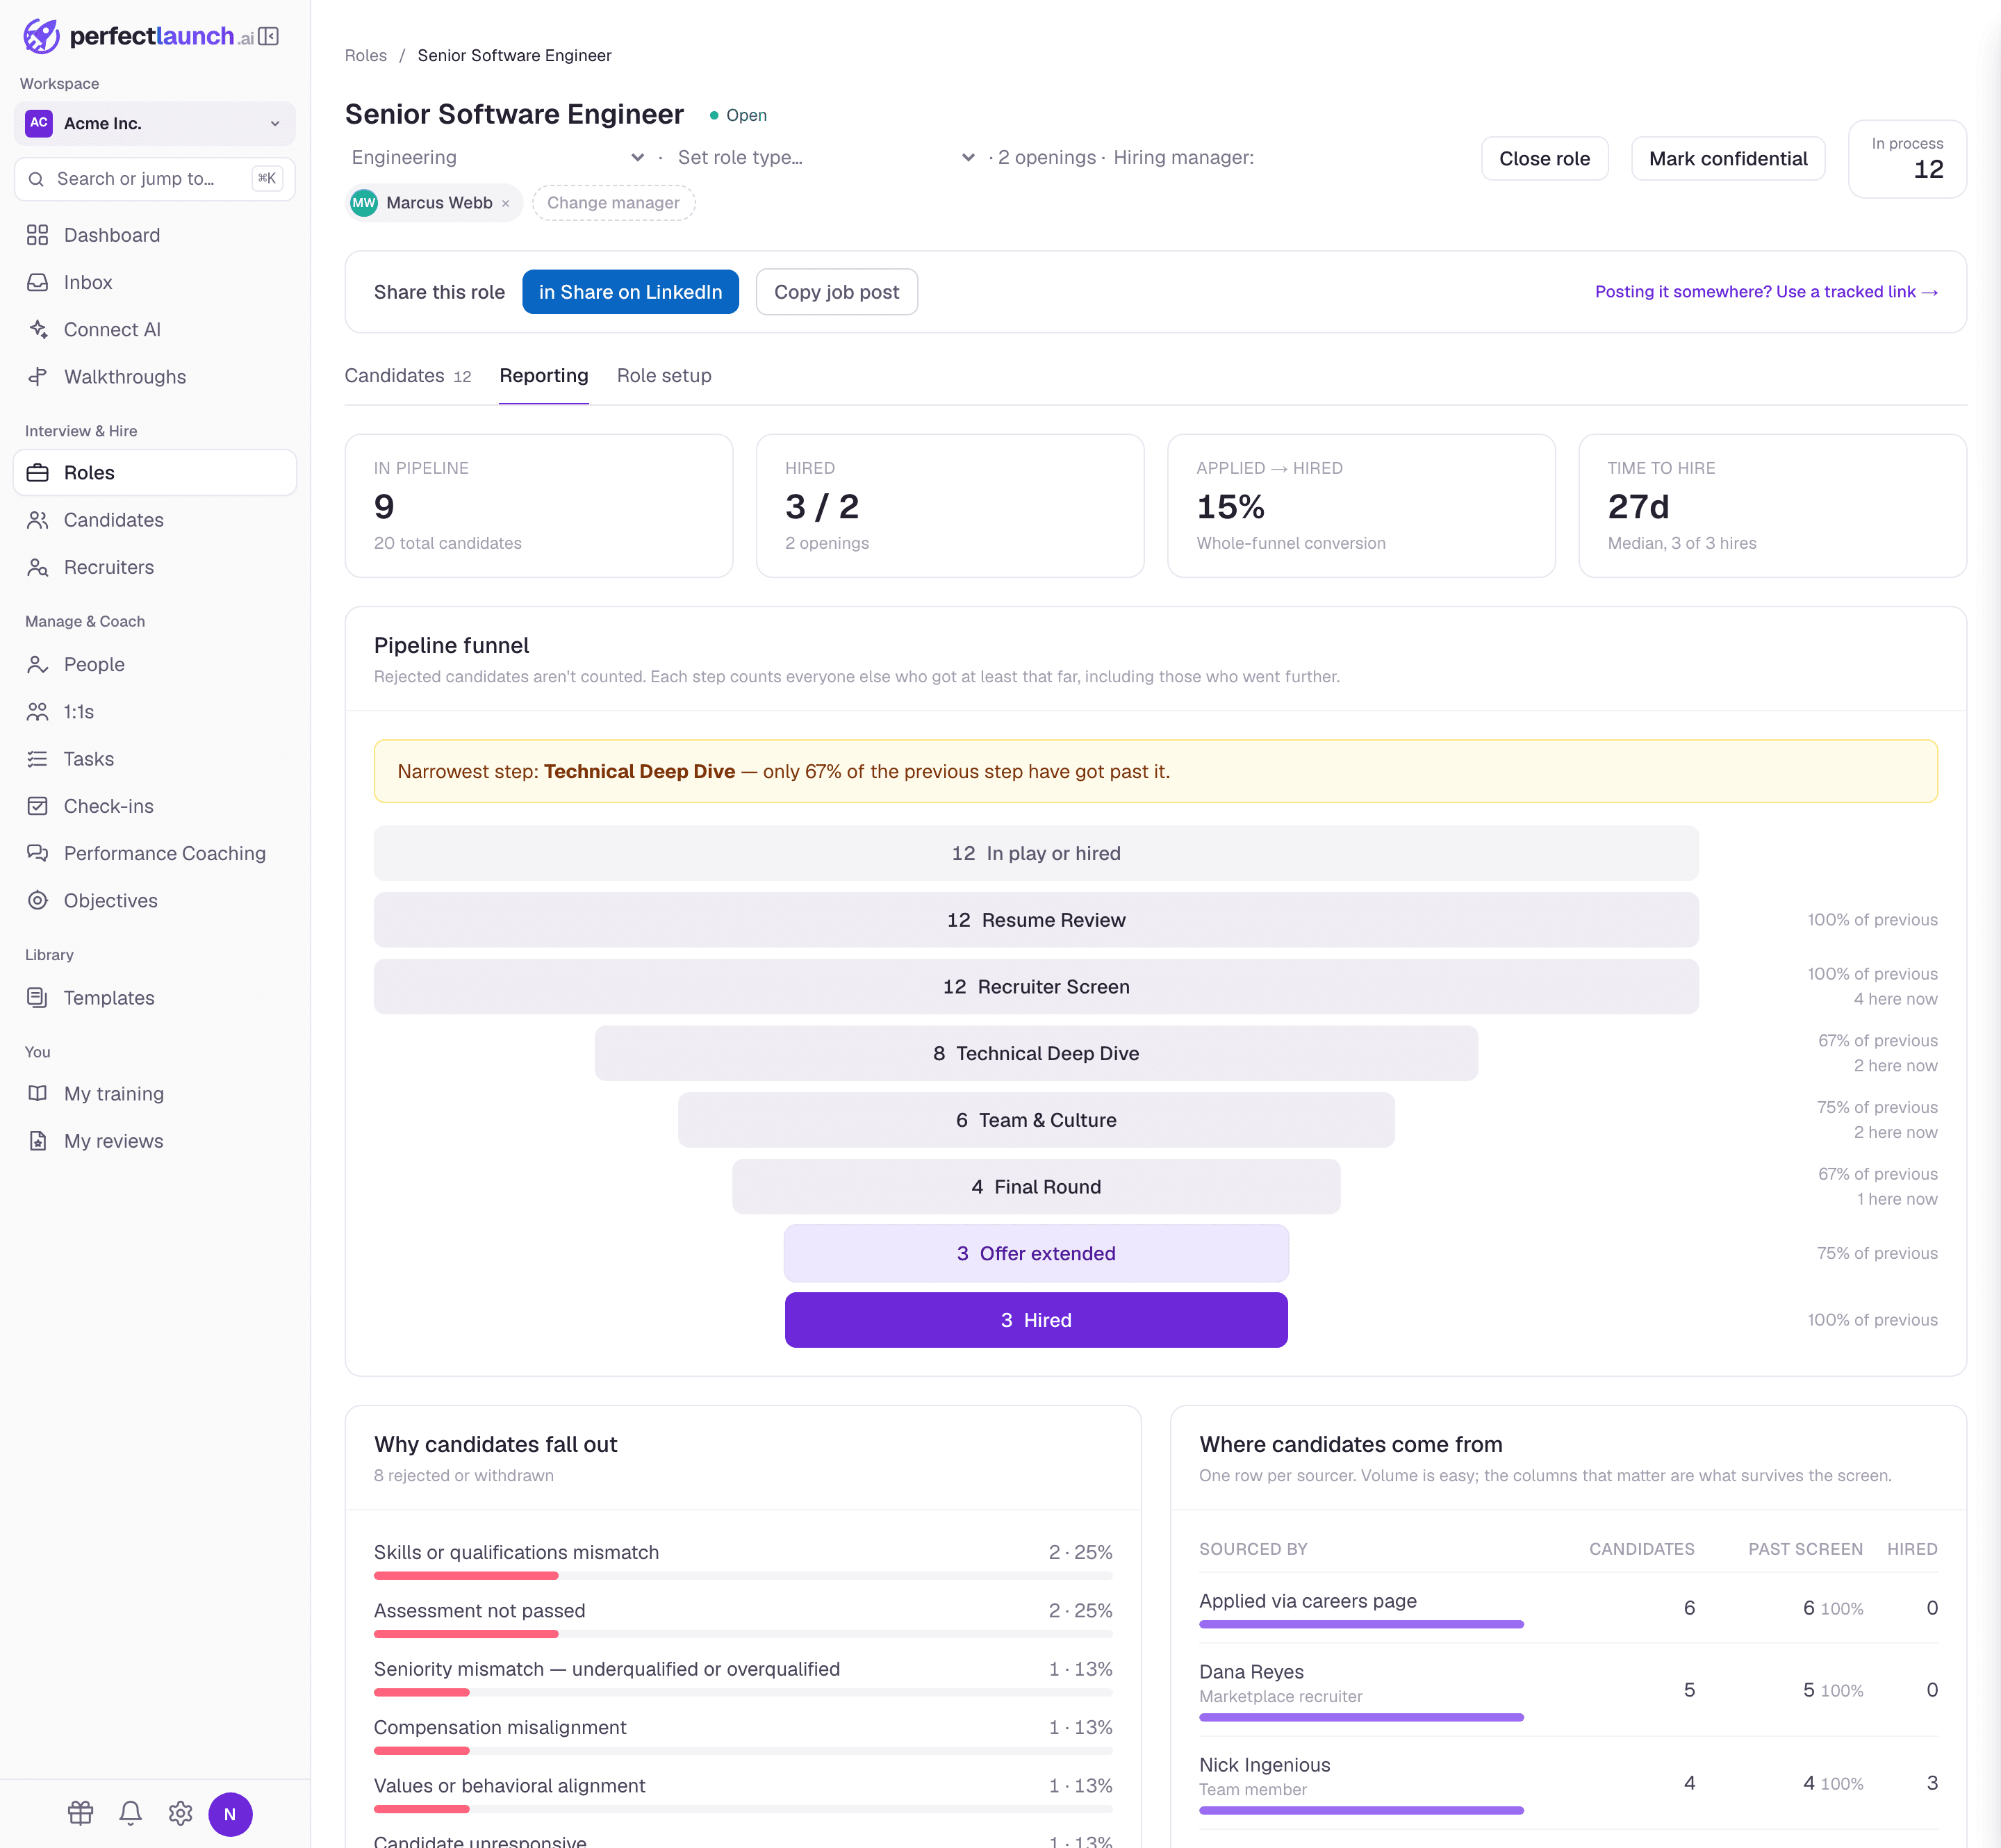Open the Inbox tray icon

tap(38, 282)
